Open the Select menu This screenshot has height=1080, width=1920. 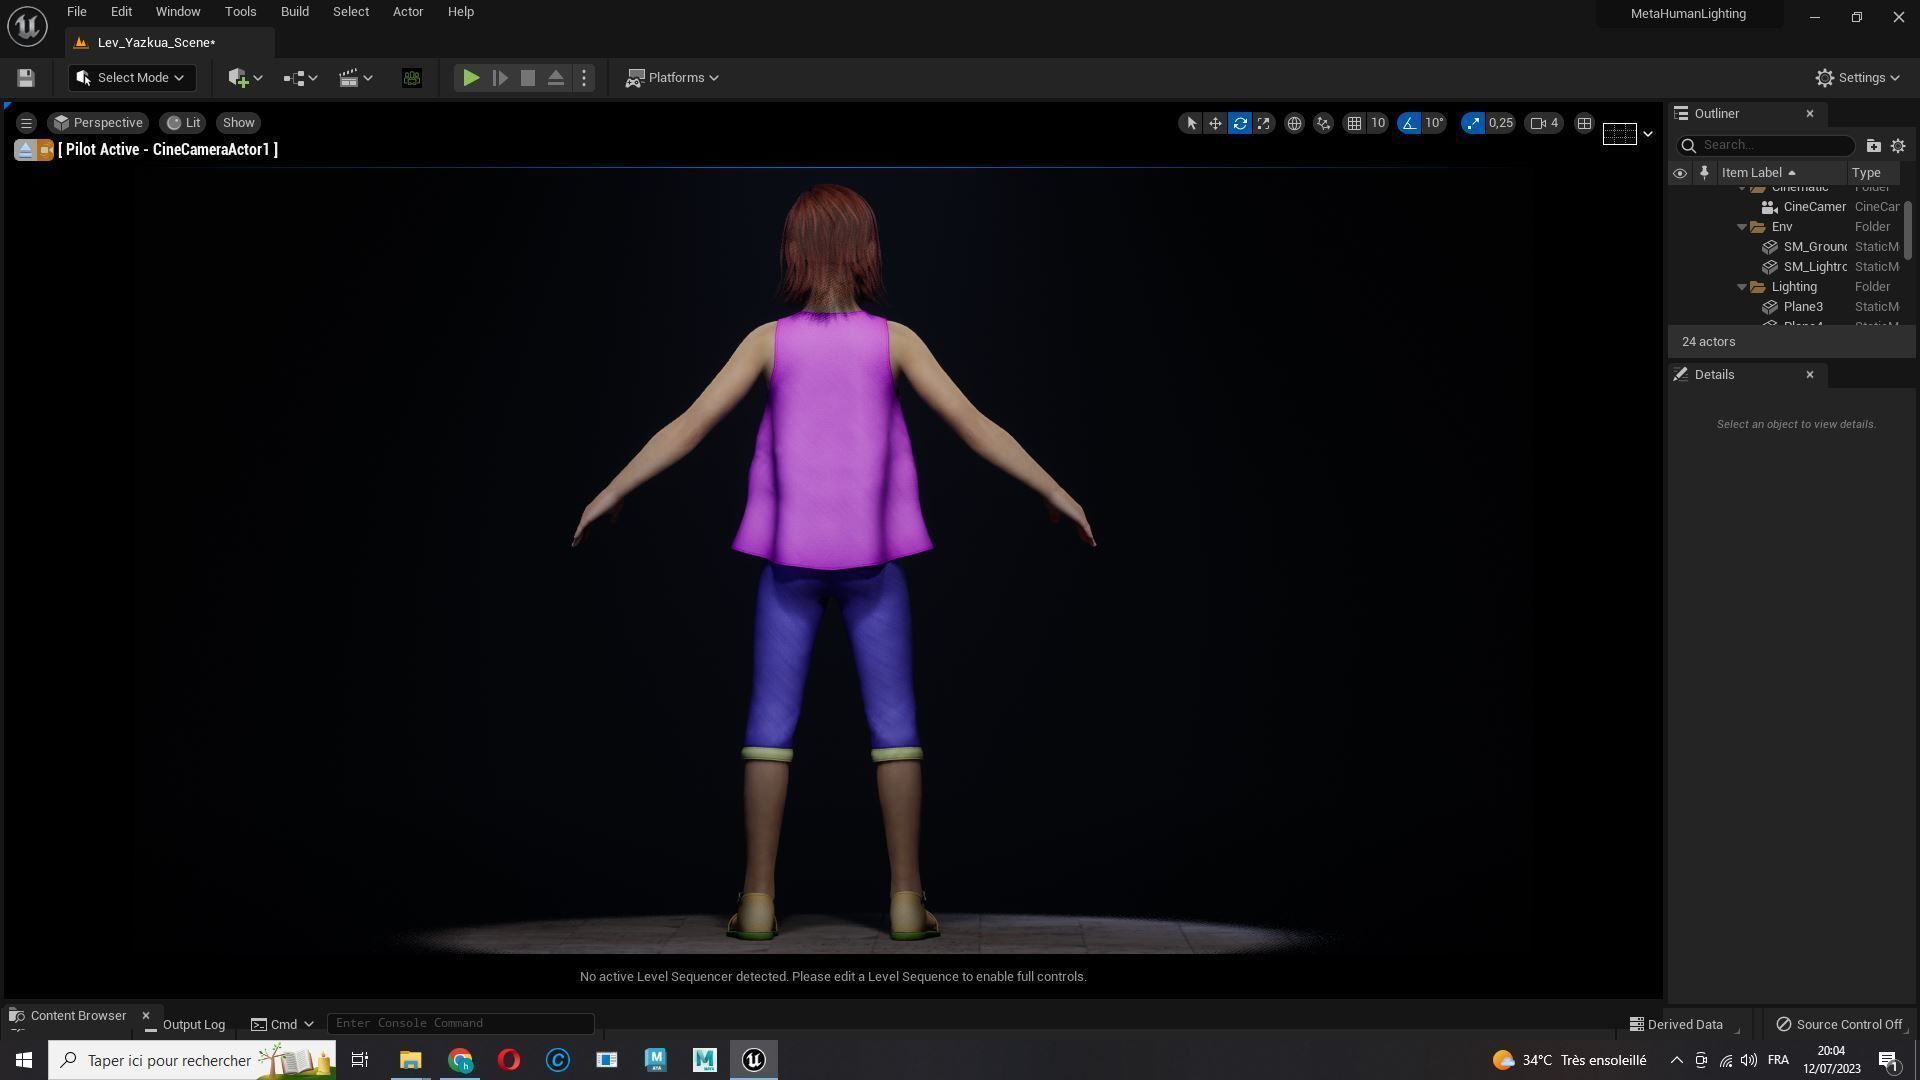coord(351,12)
